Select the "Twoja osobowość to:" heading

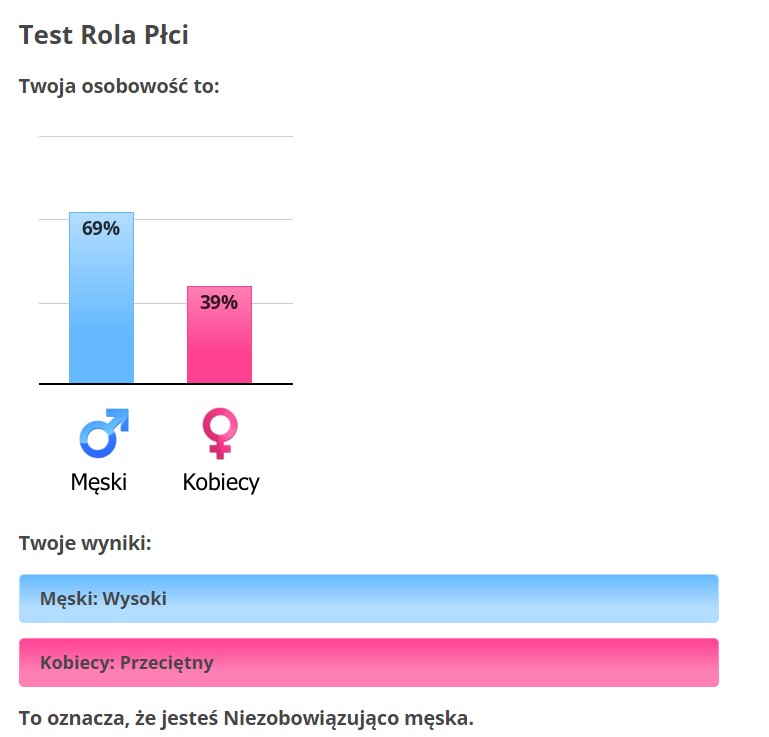click(x=119, y=86)
